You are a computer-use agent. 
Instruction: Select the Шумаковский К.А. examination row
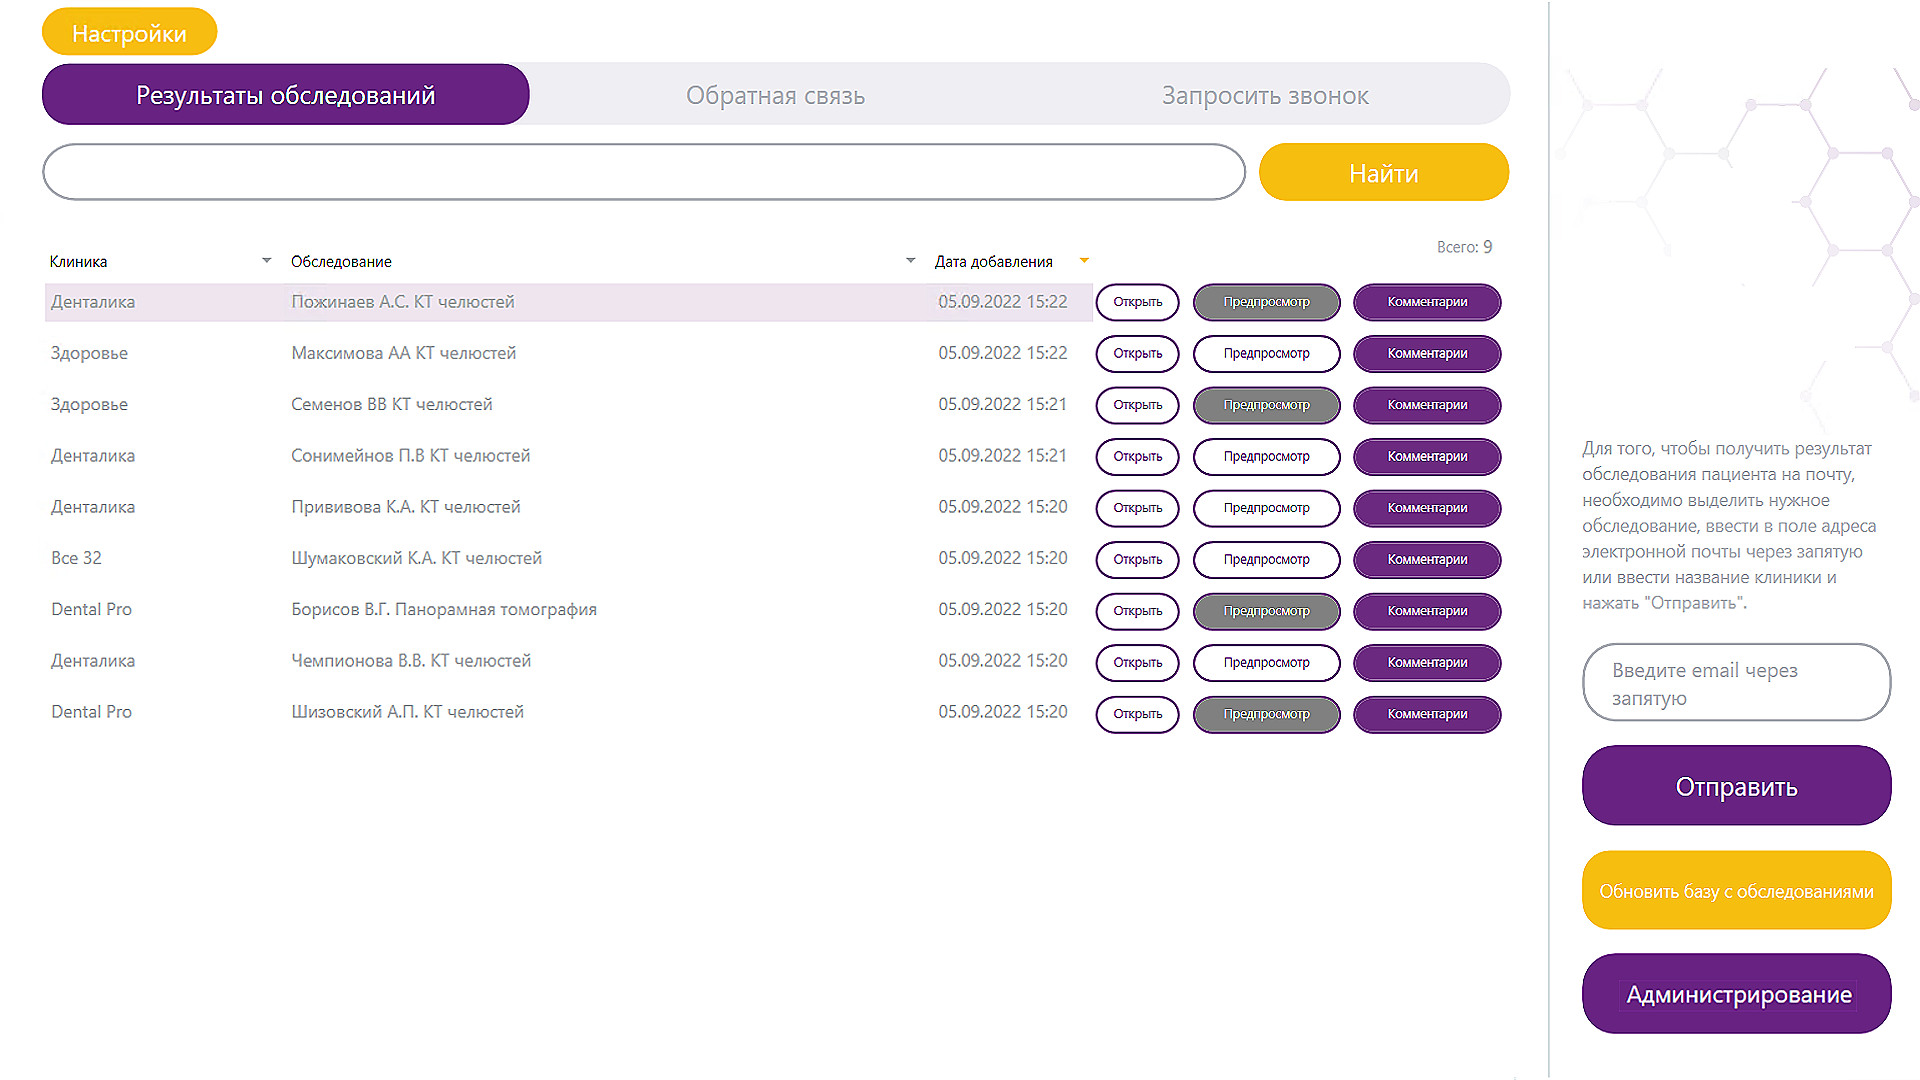pos(416,558)
